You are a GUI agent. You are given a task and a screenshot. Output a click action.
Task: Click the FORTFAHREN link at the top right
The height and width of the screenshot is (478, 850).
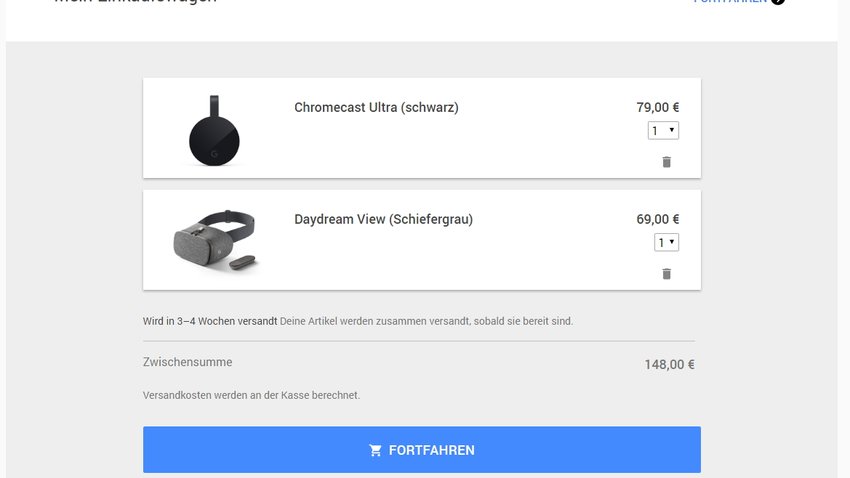point(730,1)
